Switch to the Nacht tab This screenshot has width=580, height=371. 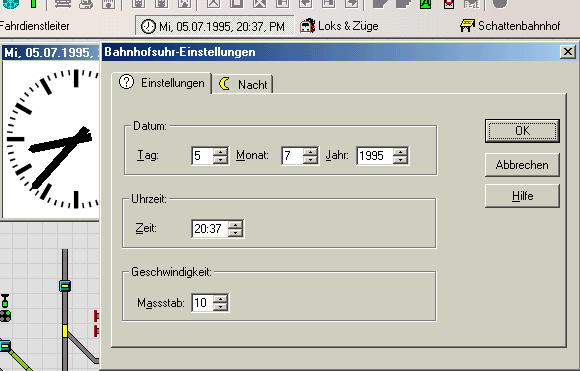point(243,84)
